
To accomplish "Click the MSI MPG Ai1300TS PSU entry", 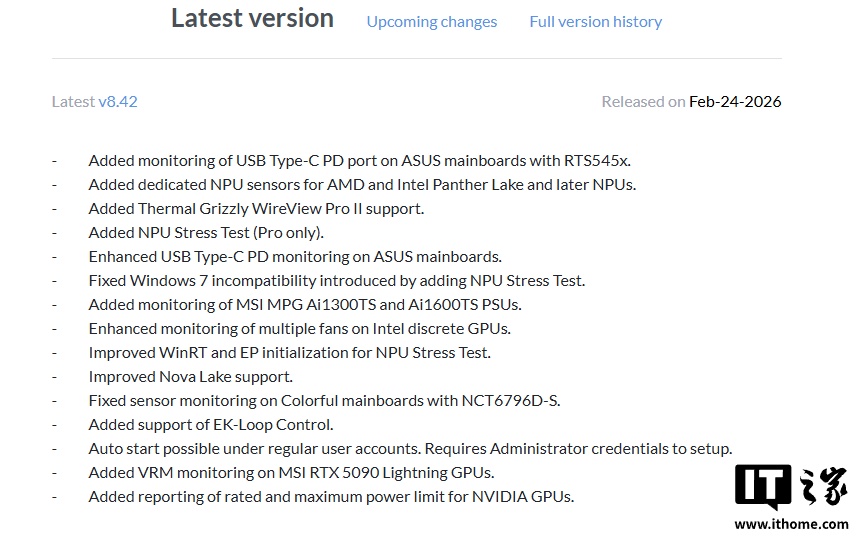I will (304, 304).
